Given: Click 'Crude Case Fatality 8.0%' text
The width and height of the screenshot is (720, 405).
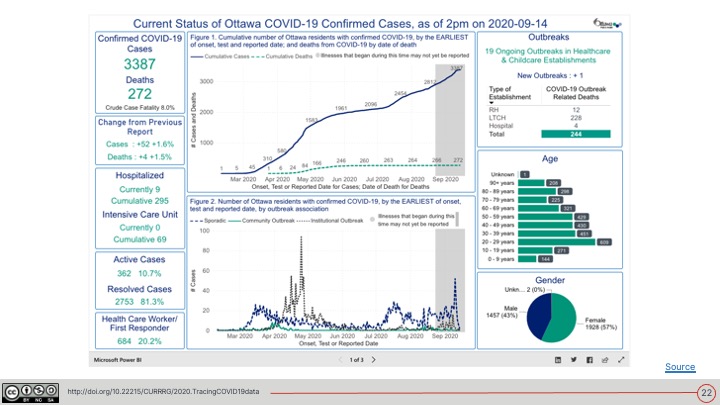Looking at the screenshot, I should click(140, 107).
